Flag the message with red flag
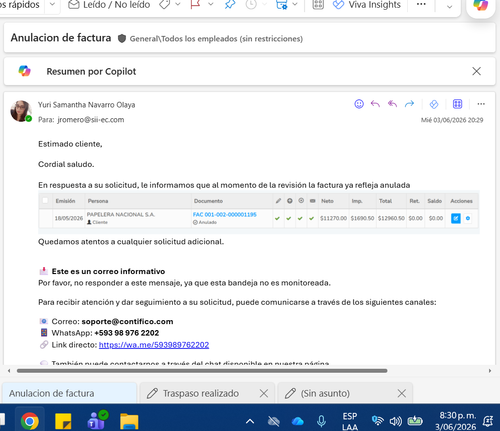This screenshot has width=500, height=431. [195, 4]
